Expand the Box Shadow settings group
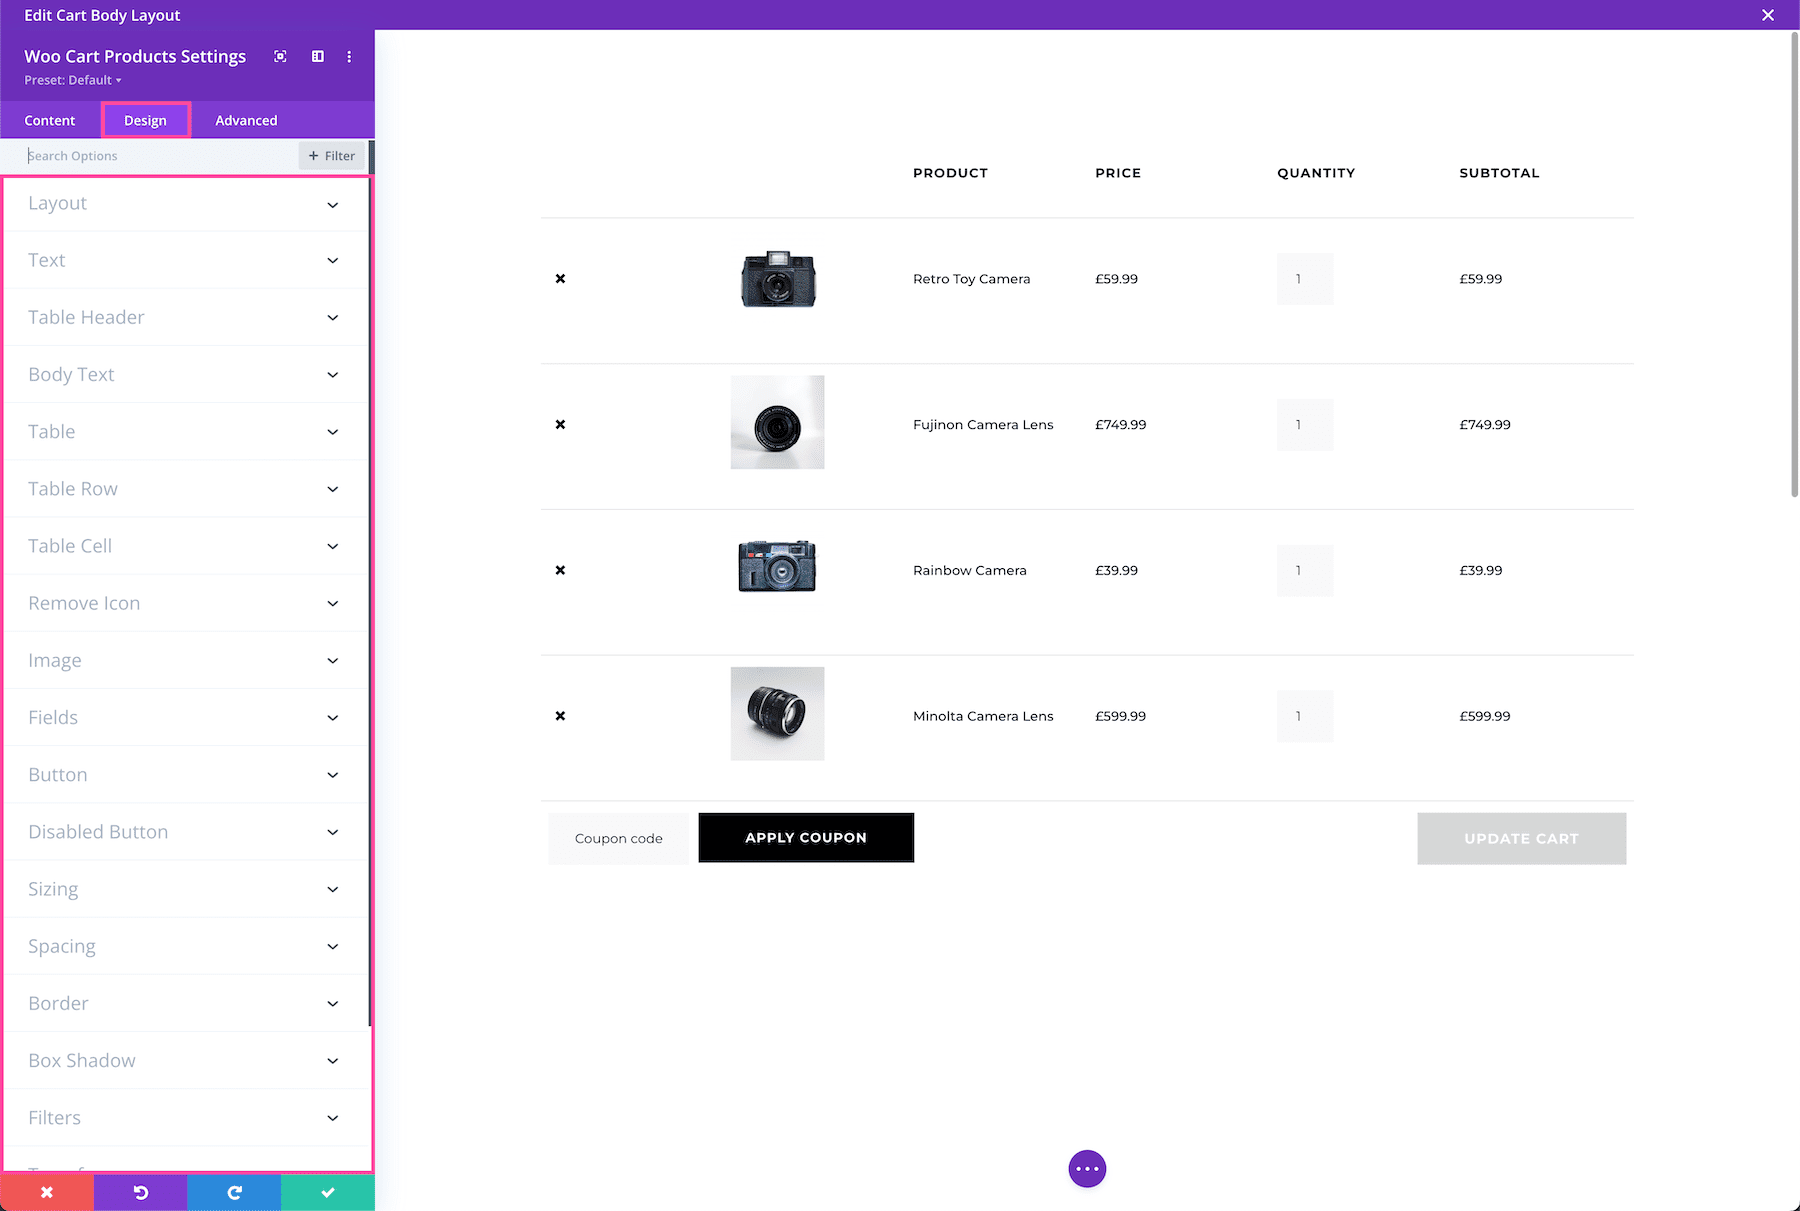1800x1211 pixels. tap(186, 1060)
